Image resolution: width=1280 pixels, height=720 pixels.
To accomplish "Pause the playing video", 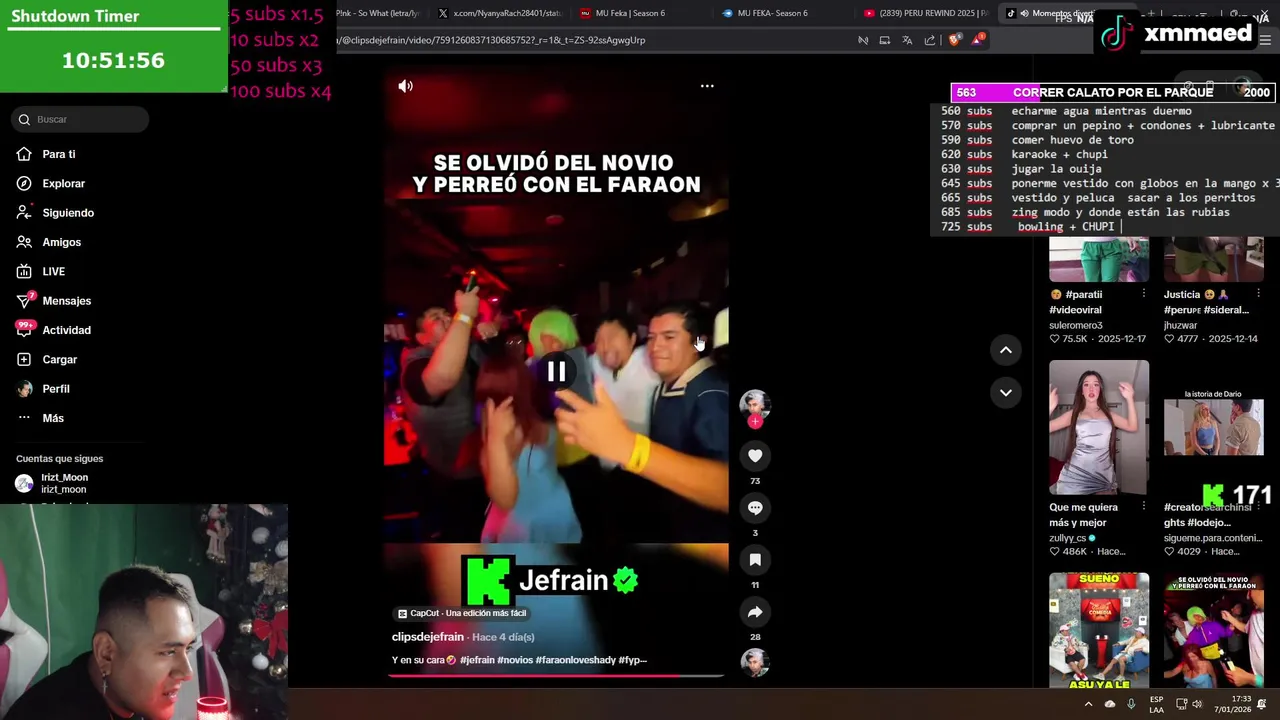I will pyautogui.click(x=556, y=371).
